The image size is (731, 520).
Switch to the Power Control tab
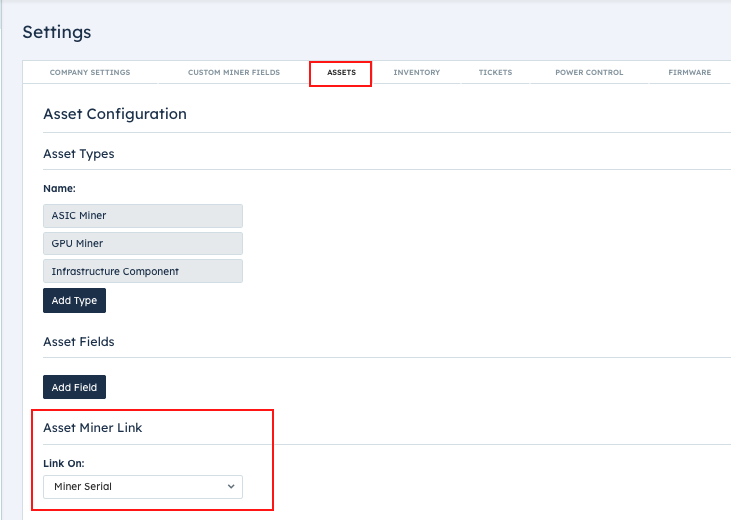point(589,72)
